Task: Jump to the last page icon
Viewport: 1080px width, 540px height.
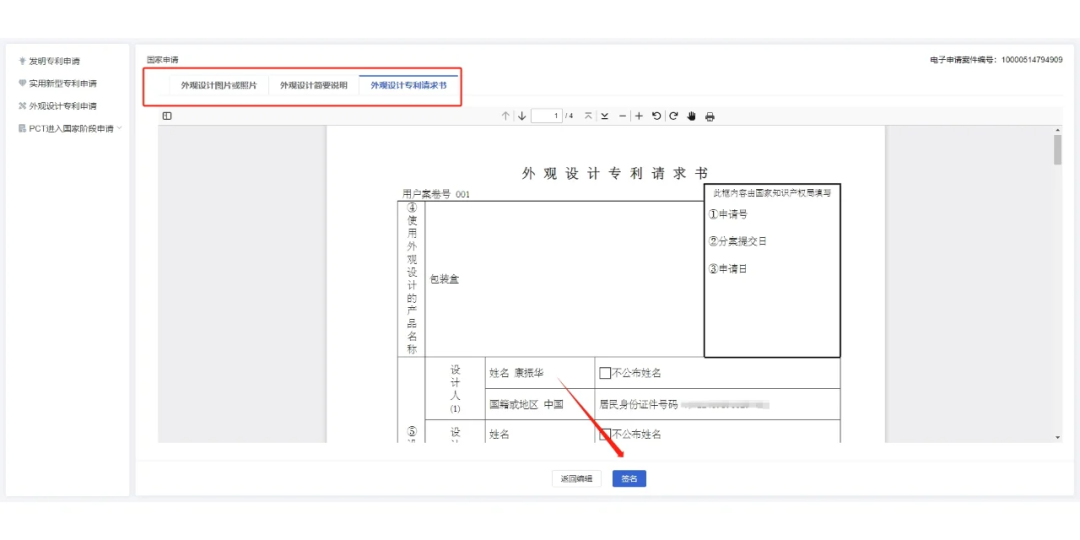Action: point(604,116)
